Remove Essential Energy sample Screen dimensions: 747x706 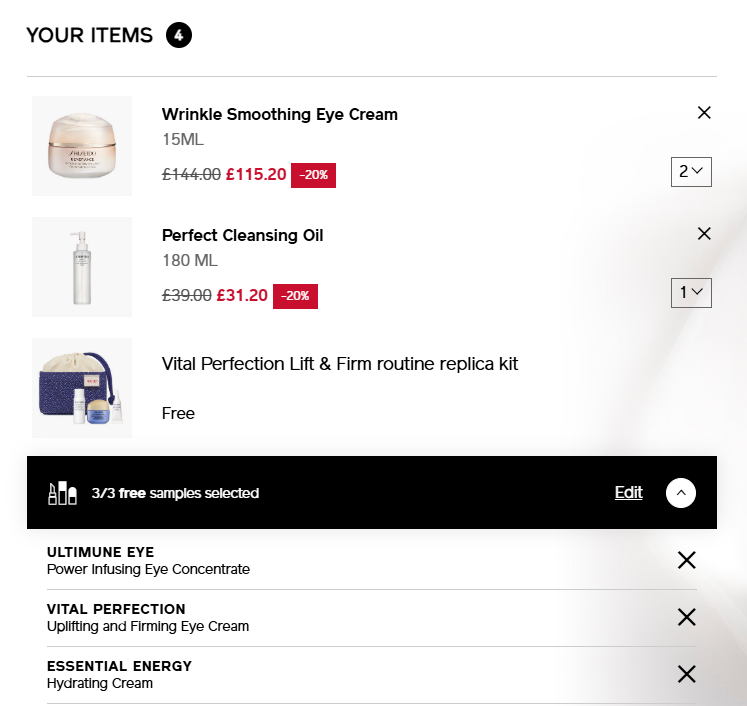686,674
